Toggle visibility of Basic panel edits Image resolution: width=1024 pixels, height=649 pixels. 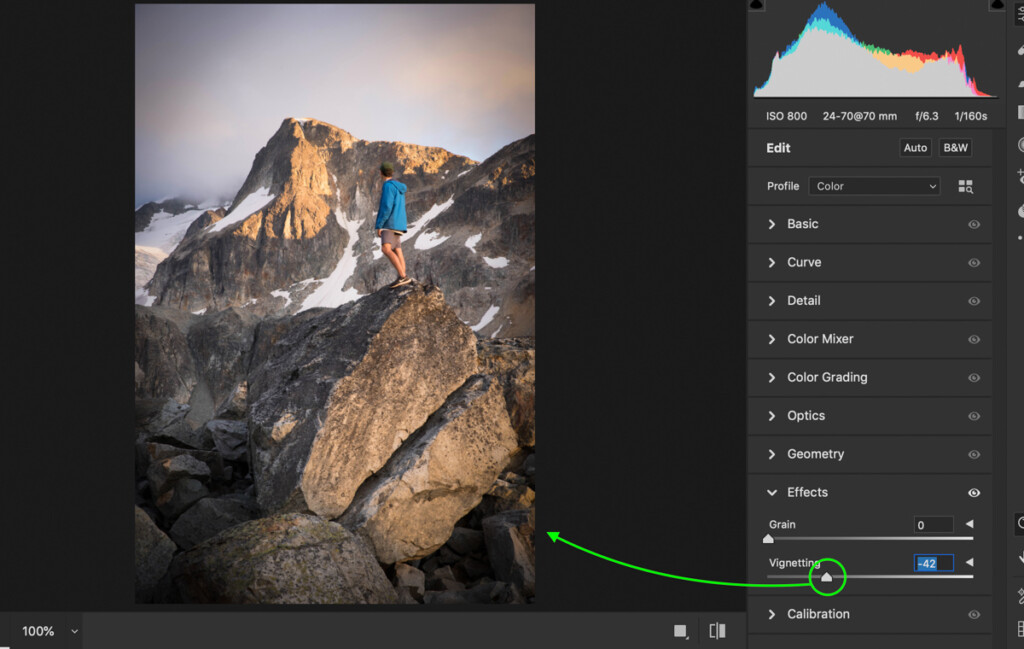(974, 225)
